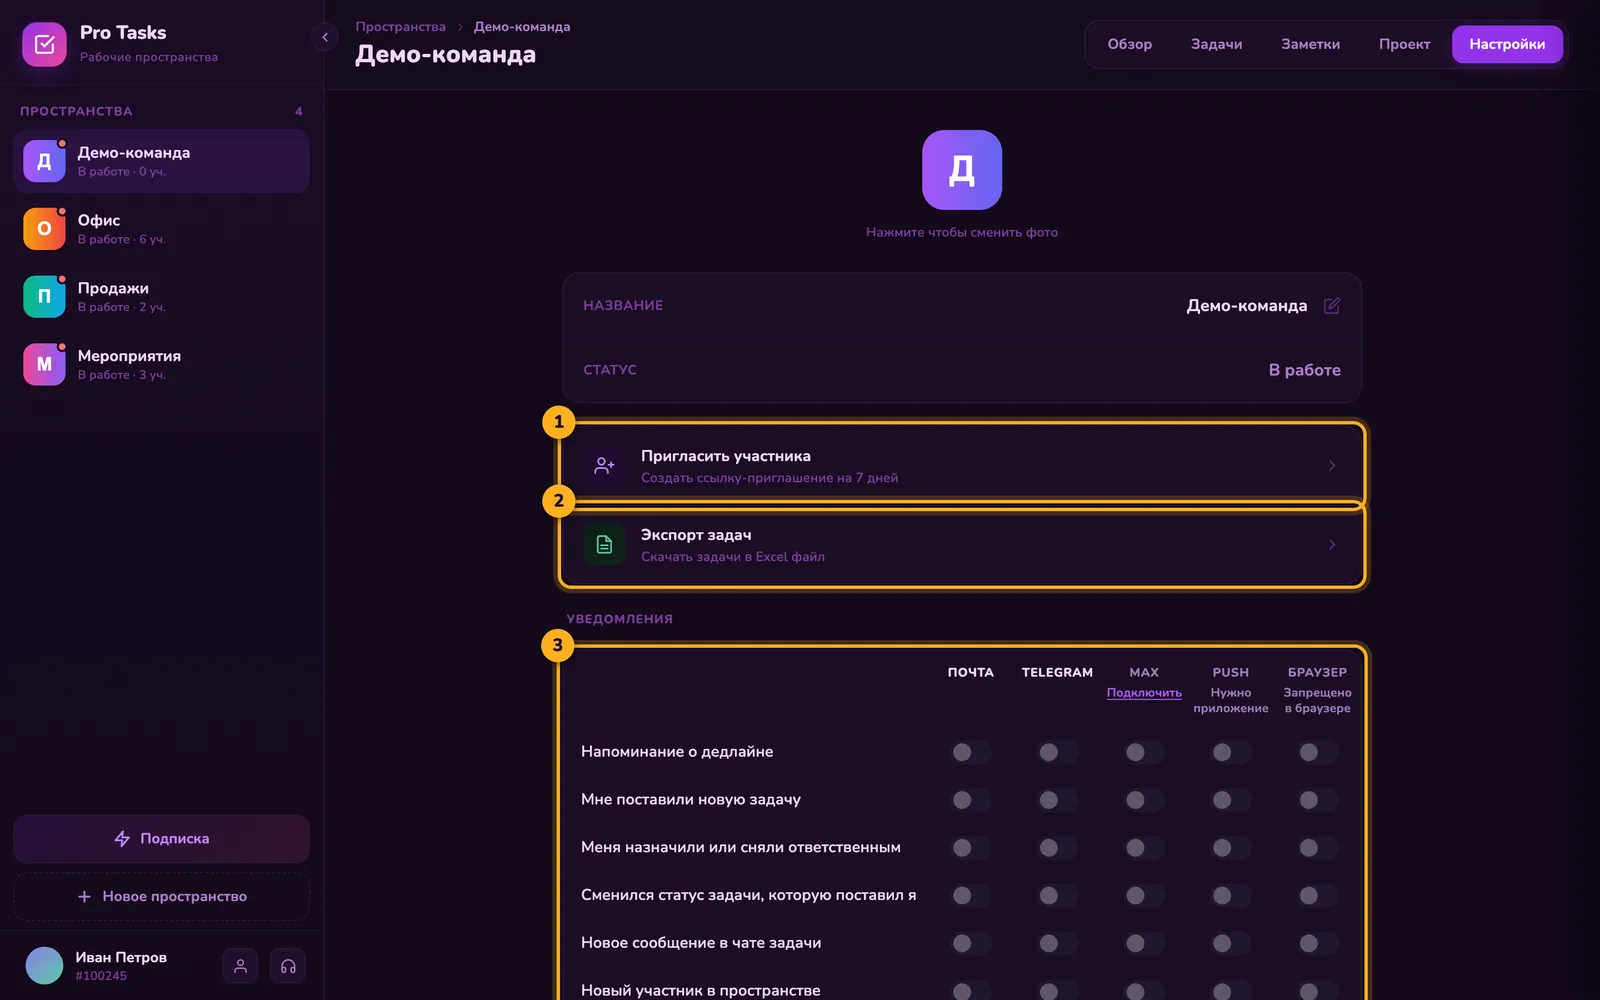The width and height of the screenshot is (1600, 1000).
Task: Switch to the Обзор tab
Action: (1129, 44)
